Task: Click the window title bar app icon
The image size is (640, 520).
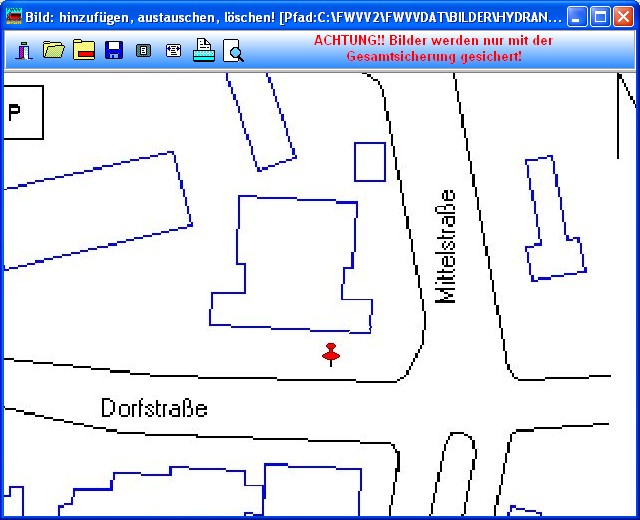Action: [14, 16]
